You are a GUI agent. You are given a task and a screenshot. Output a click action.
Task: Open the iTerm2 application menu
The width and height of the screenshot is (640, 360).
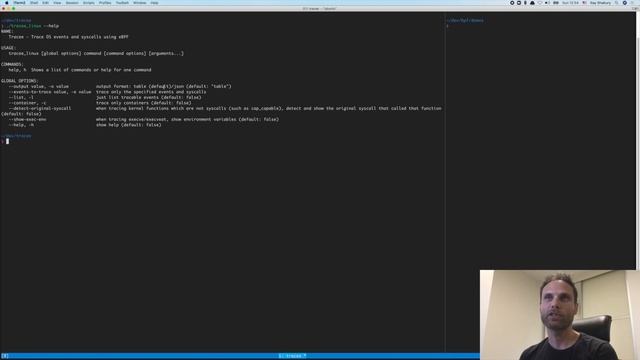pyautogui.click(x=19, y=2)
